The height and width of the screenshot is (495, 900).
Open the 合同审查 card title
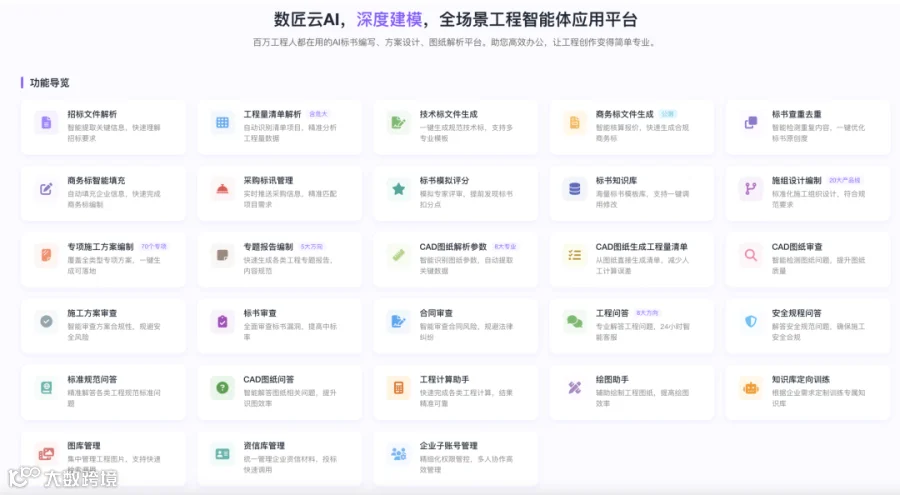point(436,313)
